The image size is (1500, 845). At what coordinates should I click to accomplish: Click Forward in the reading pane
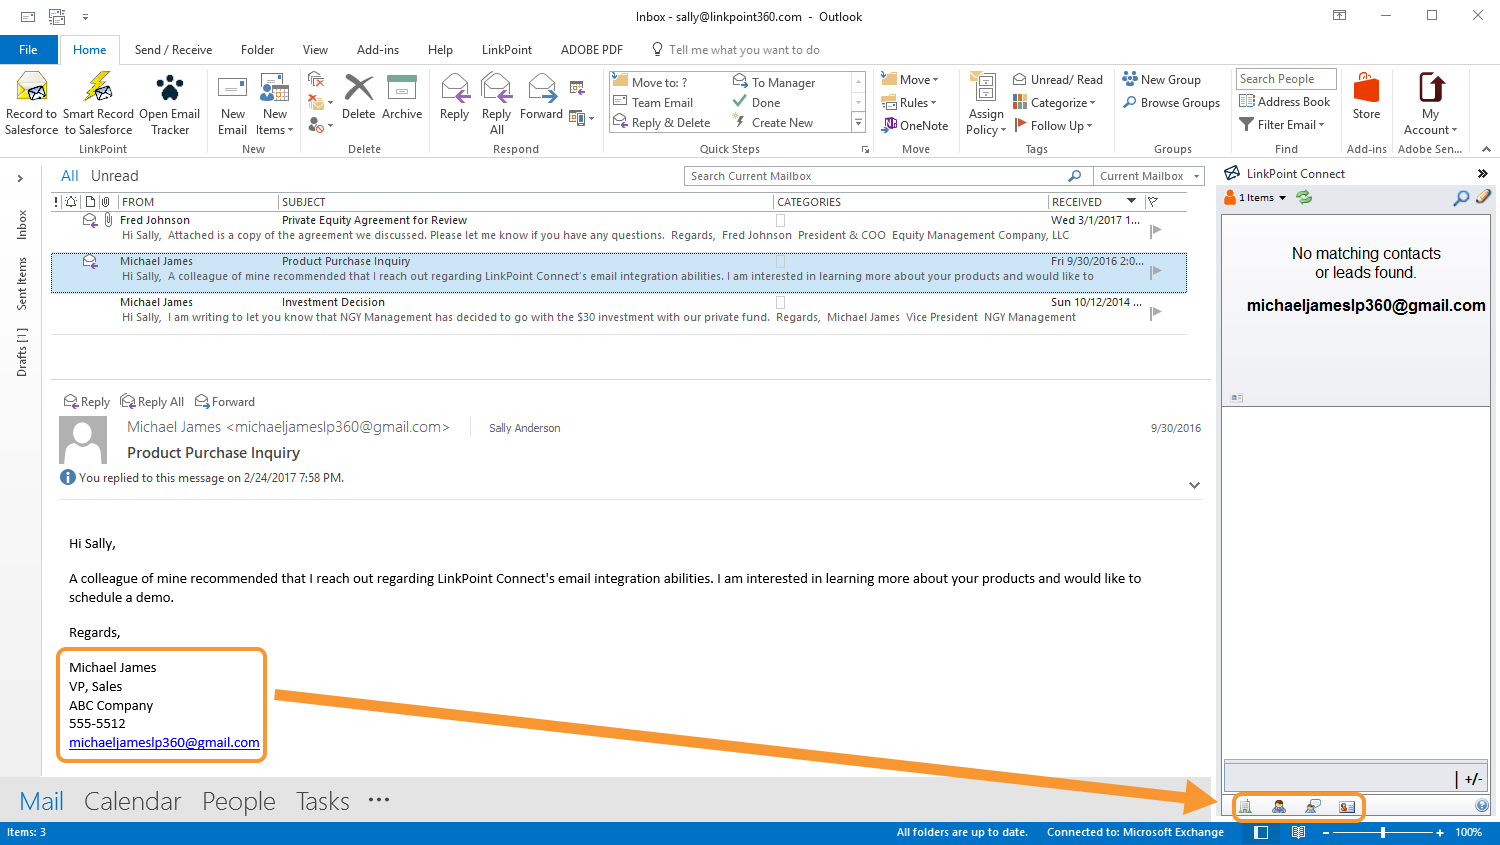pos(225,402)
